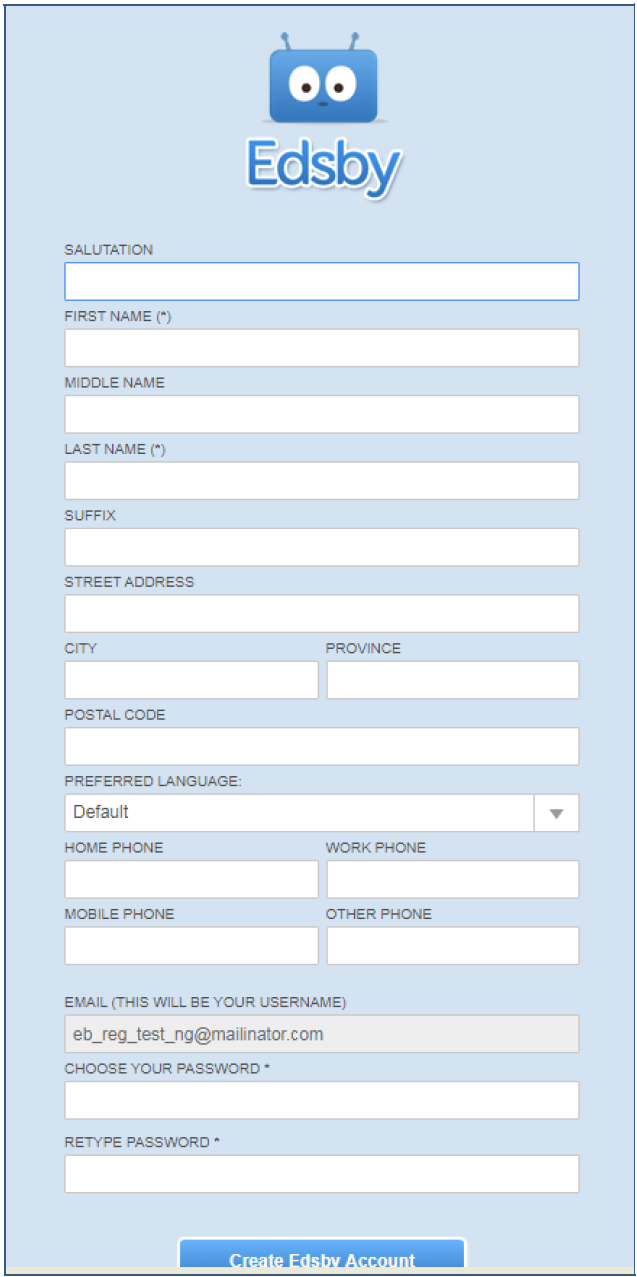Click the greyed-out email username field

[x=322, y=1034]
